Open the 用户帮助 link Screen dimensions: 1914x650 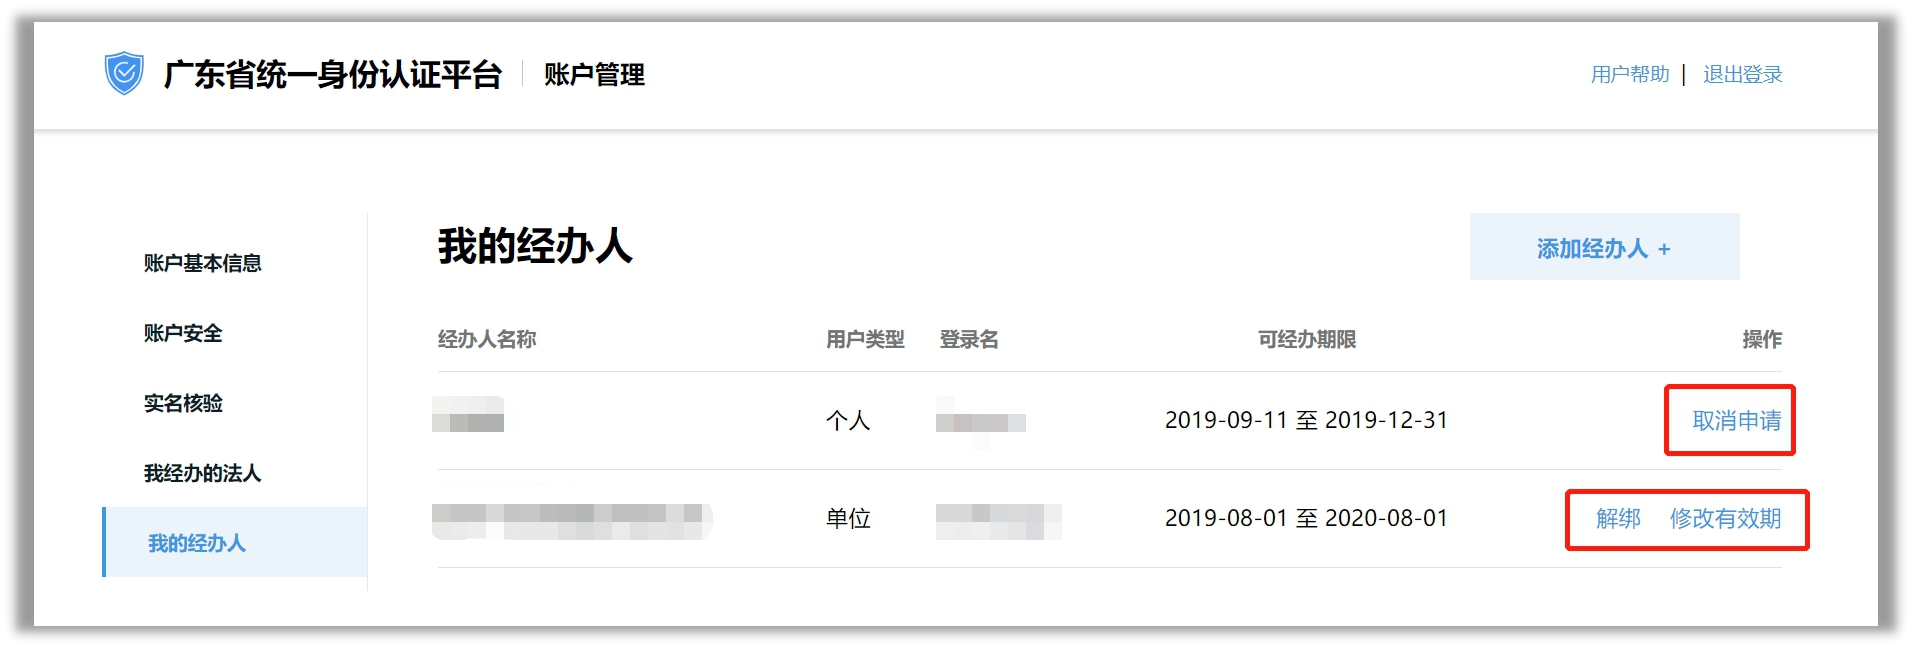pos(1630,75)
